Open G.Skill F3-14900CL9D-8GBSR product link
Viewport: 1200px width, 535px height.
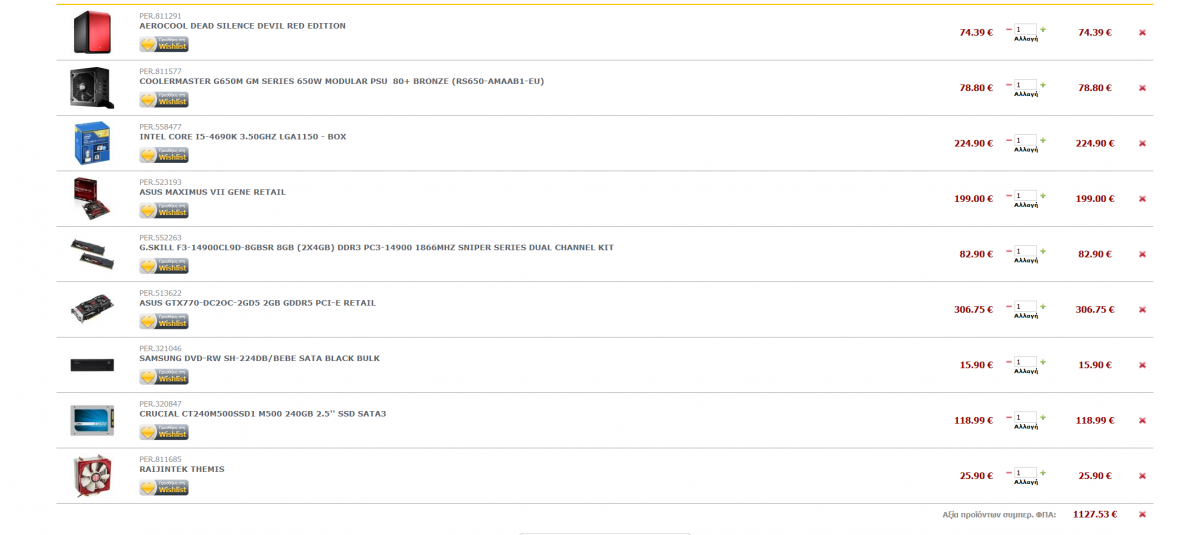click(x=377, y=247)
